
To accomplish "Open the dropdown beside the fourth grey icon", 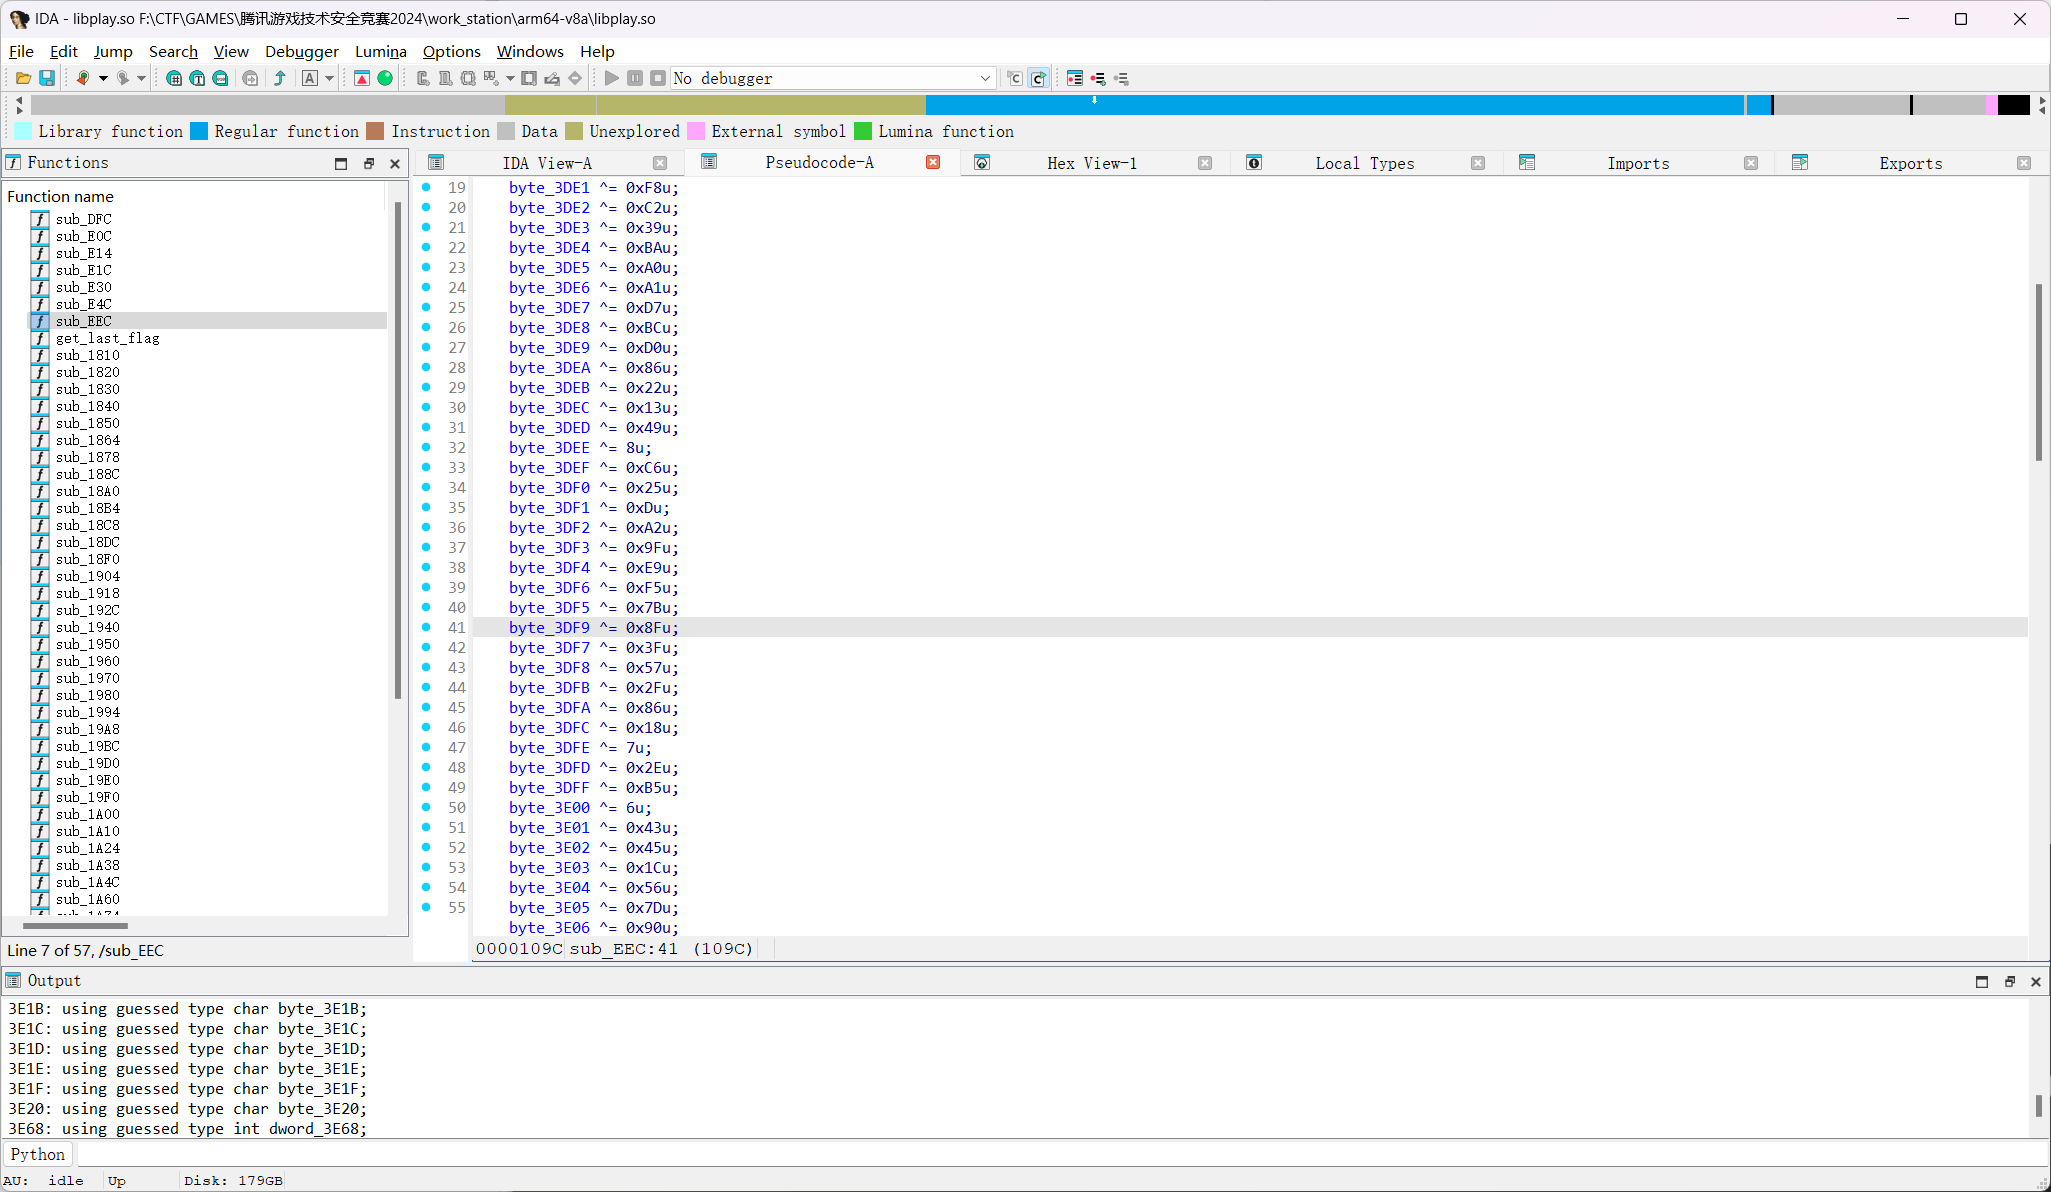I will click(510, 78).
